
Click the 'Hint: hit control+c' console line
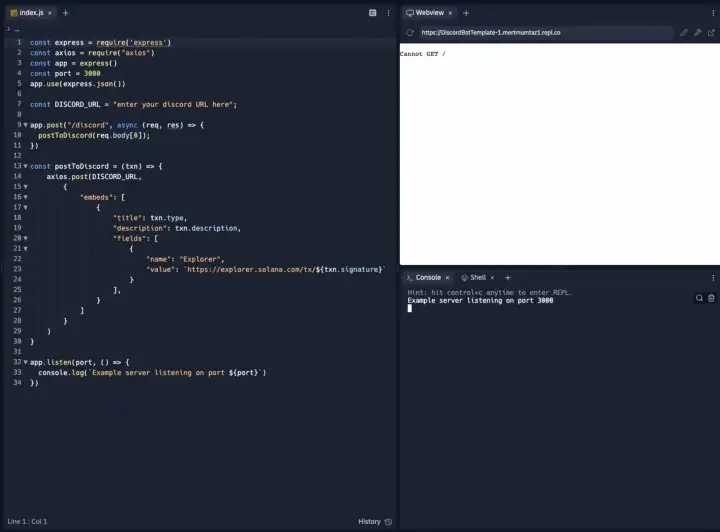[x=489, y=292]
